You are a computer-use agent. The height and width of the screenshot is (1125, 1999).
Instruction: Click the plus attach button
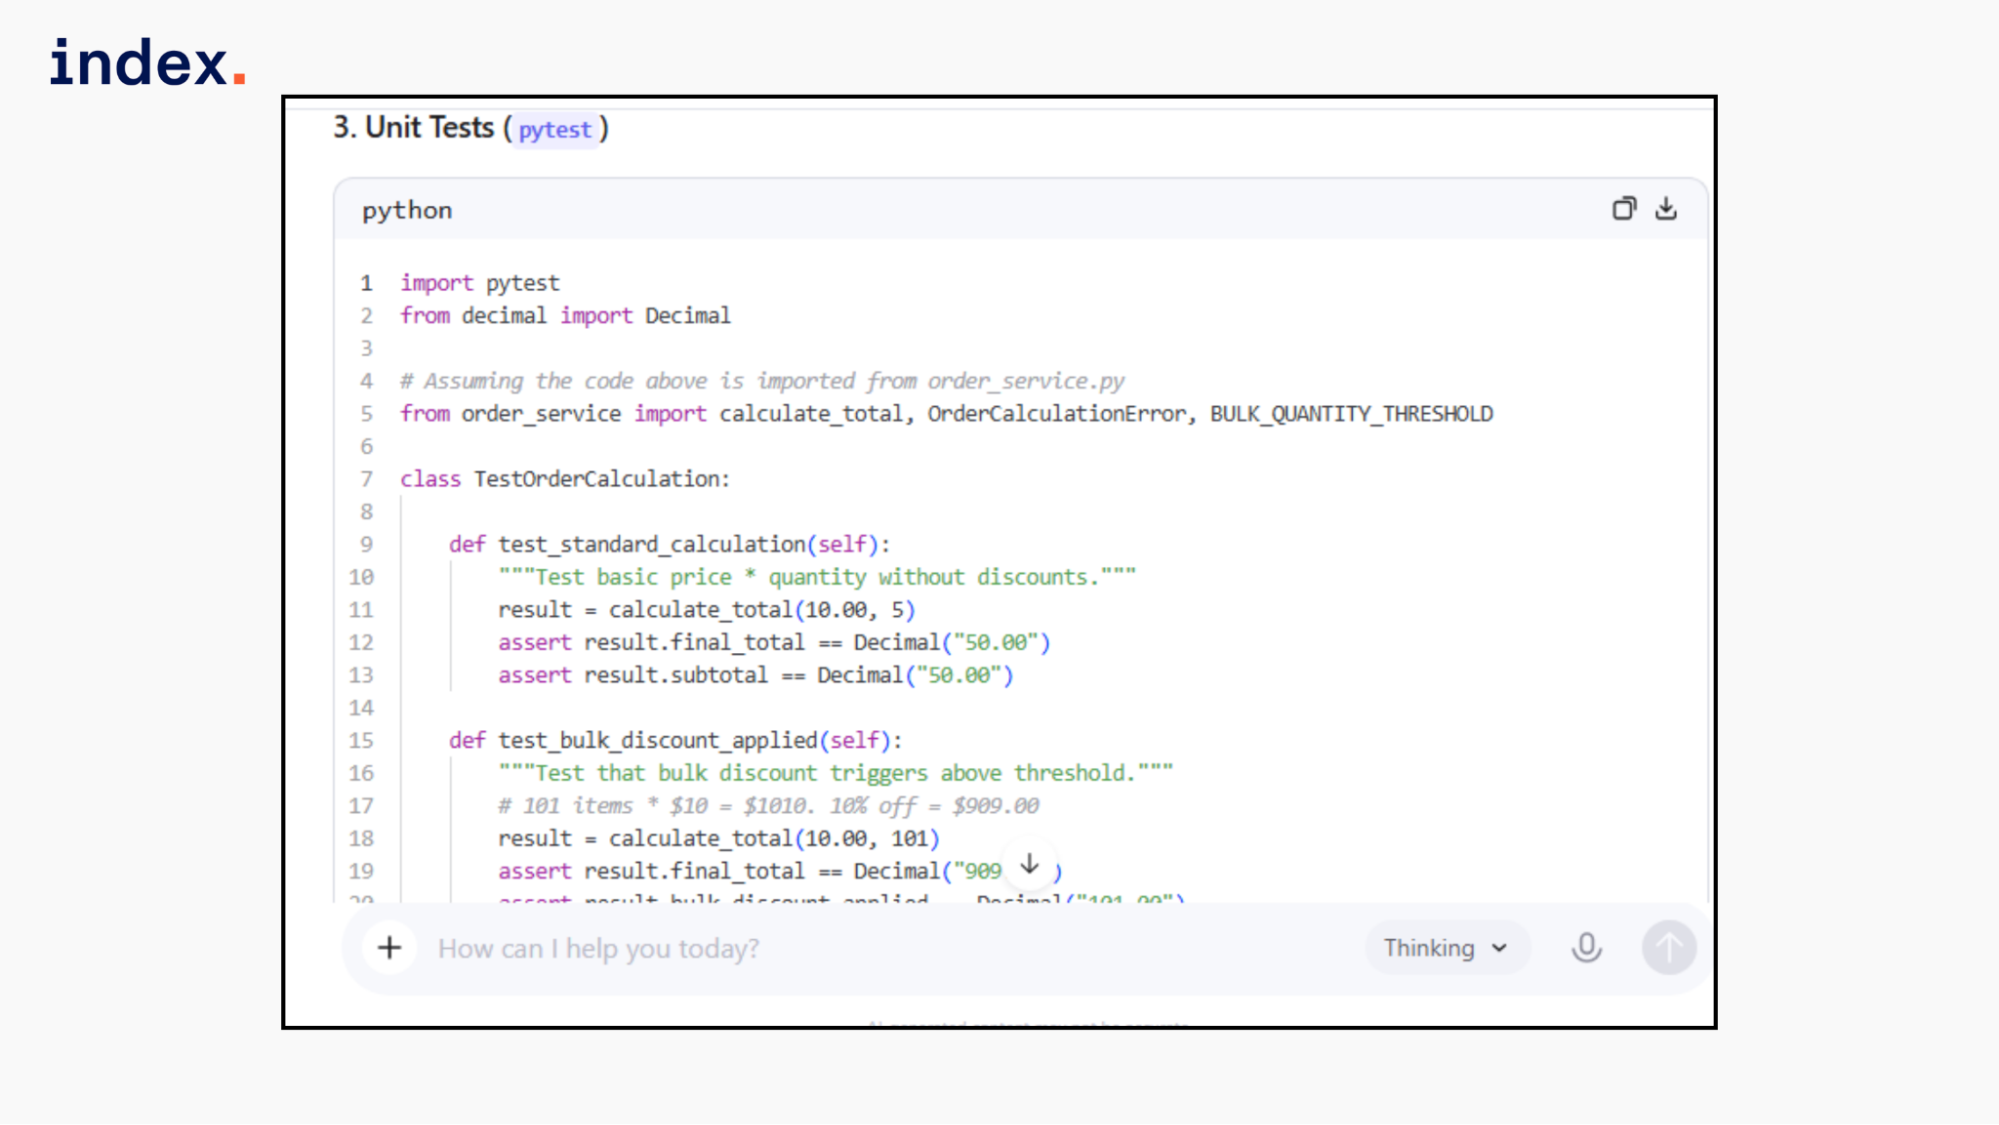[x=390, y=947]
